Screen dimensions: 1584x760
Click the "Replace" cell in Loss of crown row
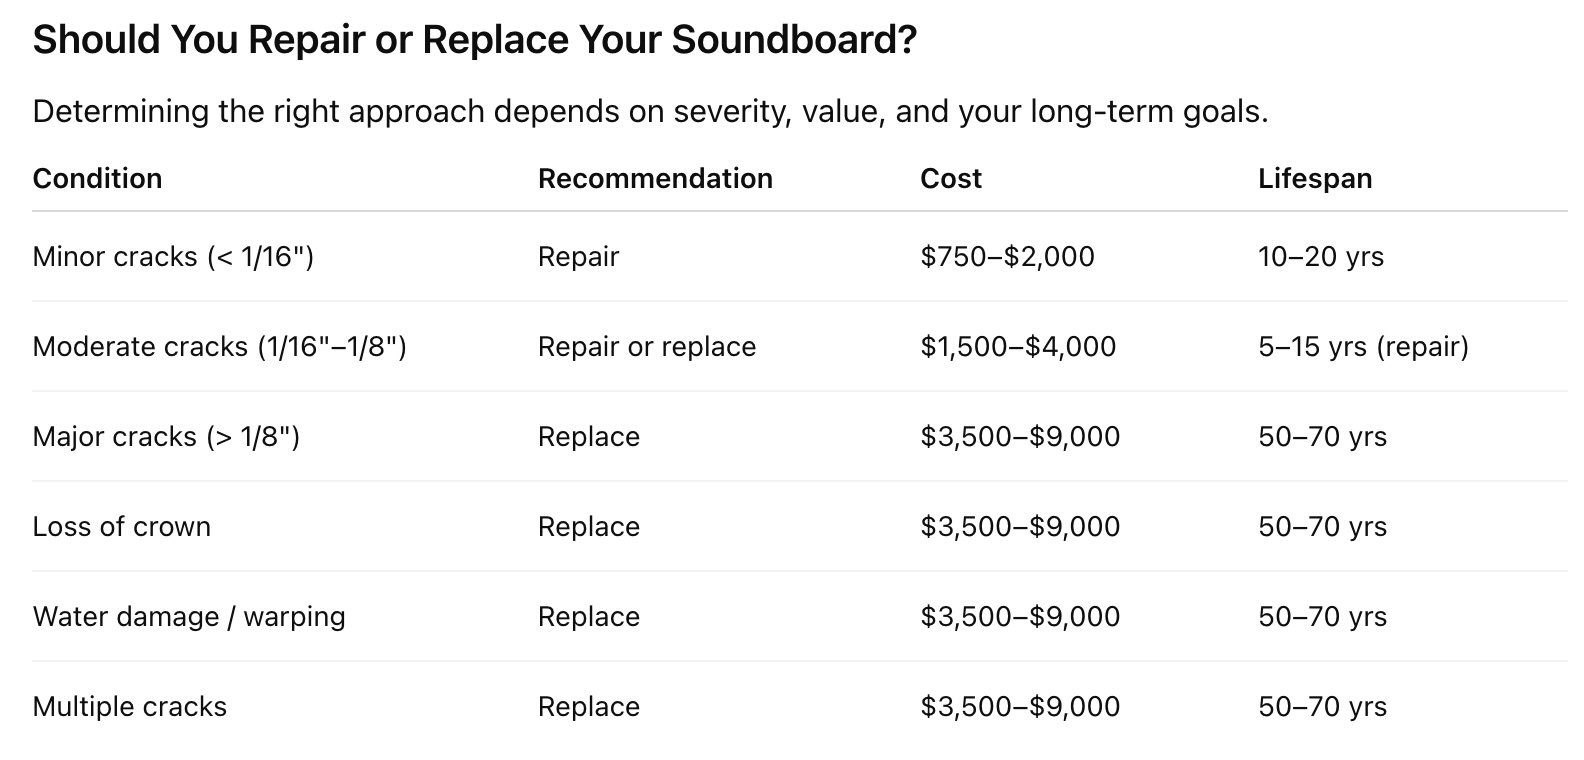click(x=588, y=527)
